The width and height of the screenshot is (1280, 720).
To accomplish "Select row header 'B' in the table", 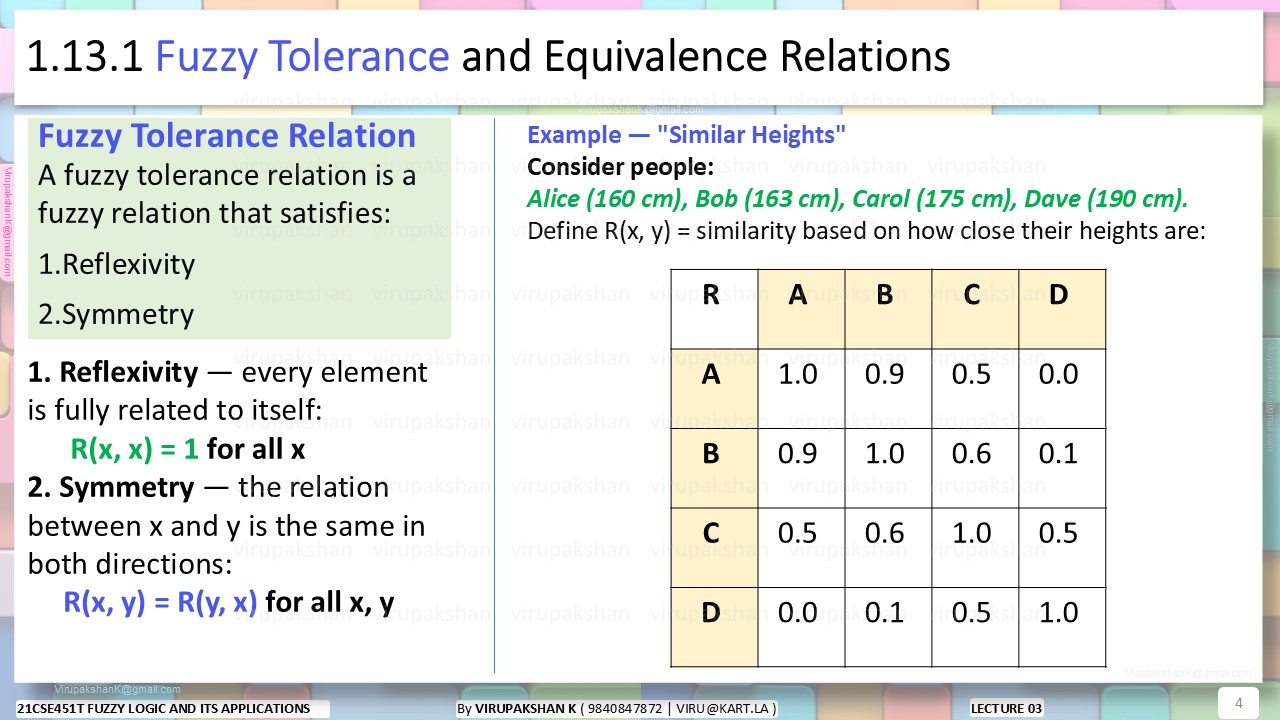I will pos(714,468).
